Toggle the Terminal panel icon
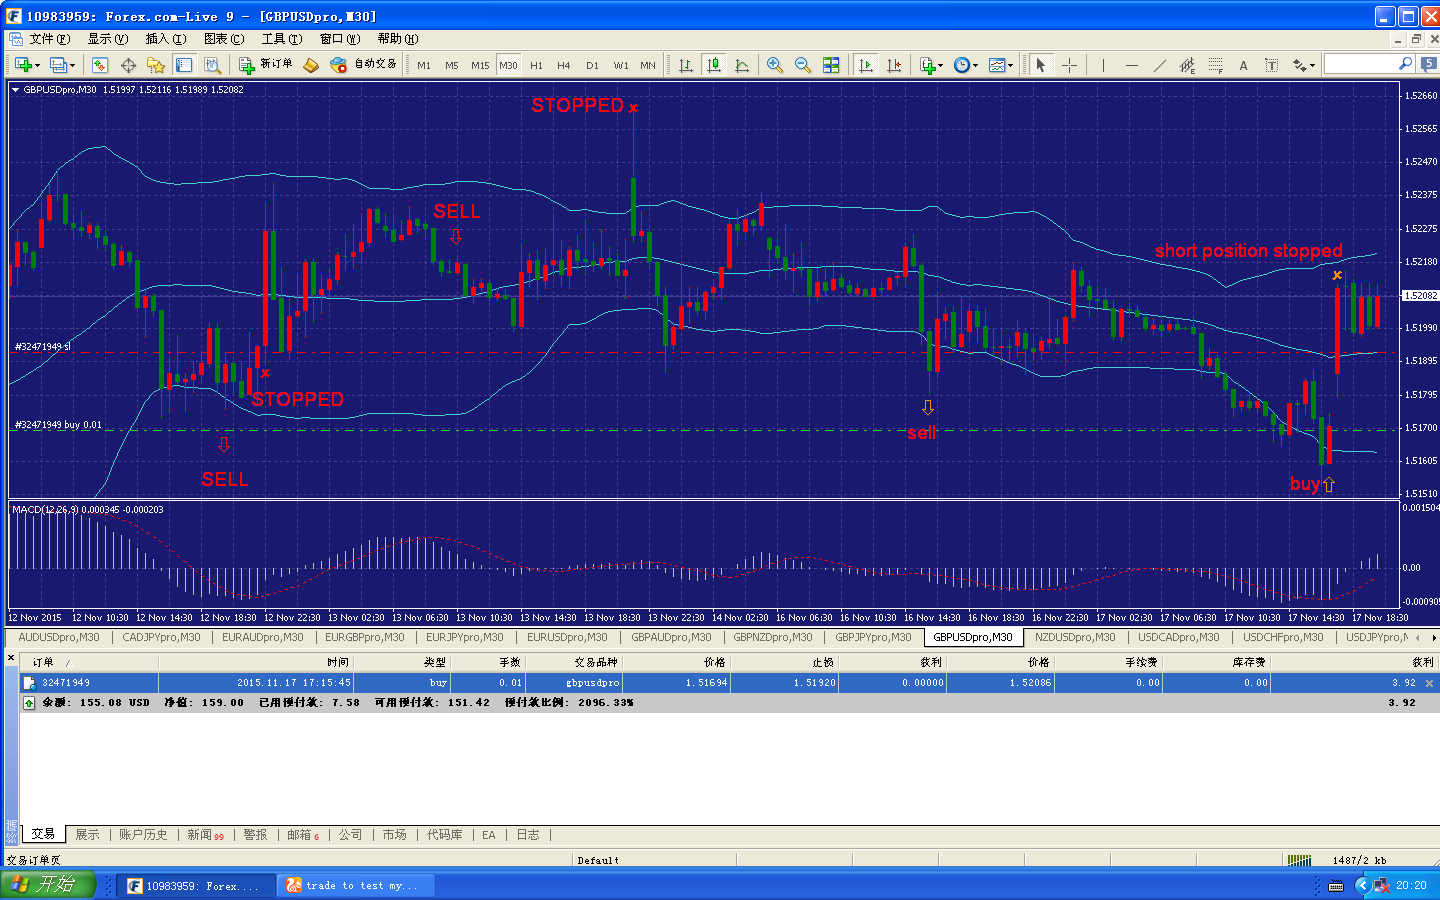 184,65
